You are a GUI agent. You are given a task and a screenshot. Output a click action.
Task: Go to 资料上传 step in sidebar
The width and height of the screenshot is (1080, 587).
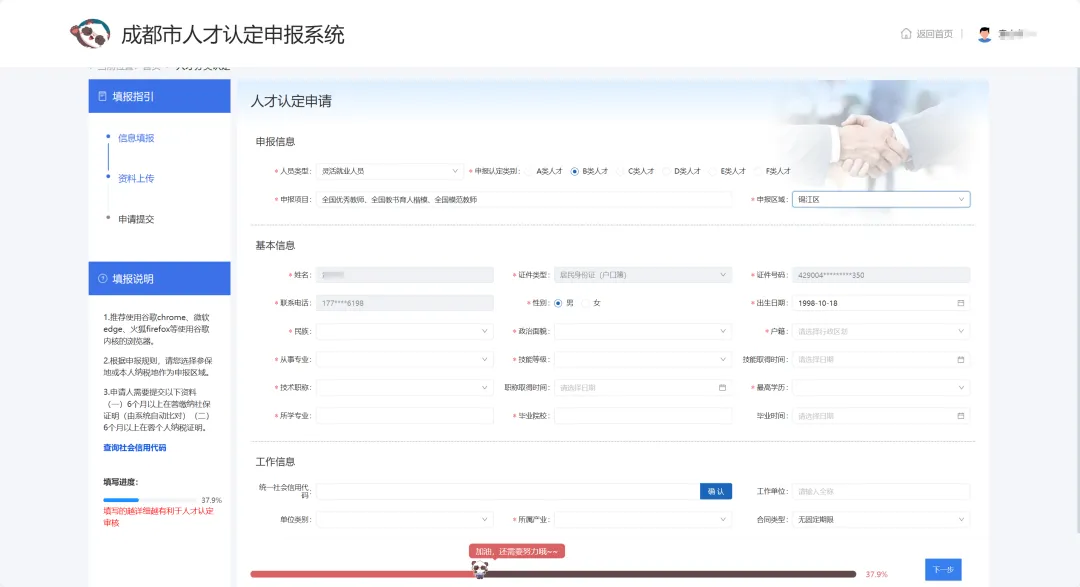click(136, 178)
